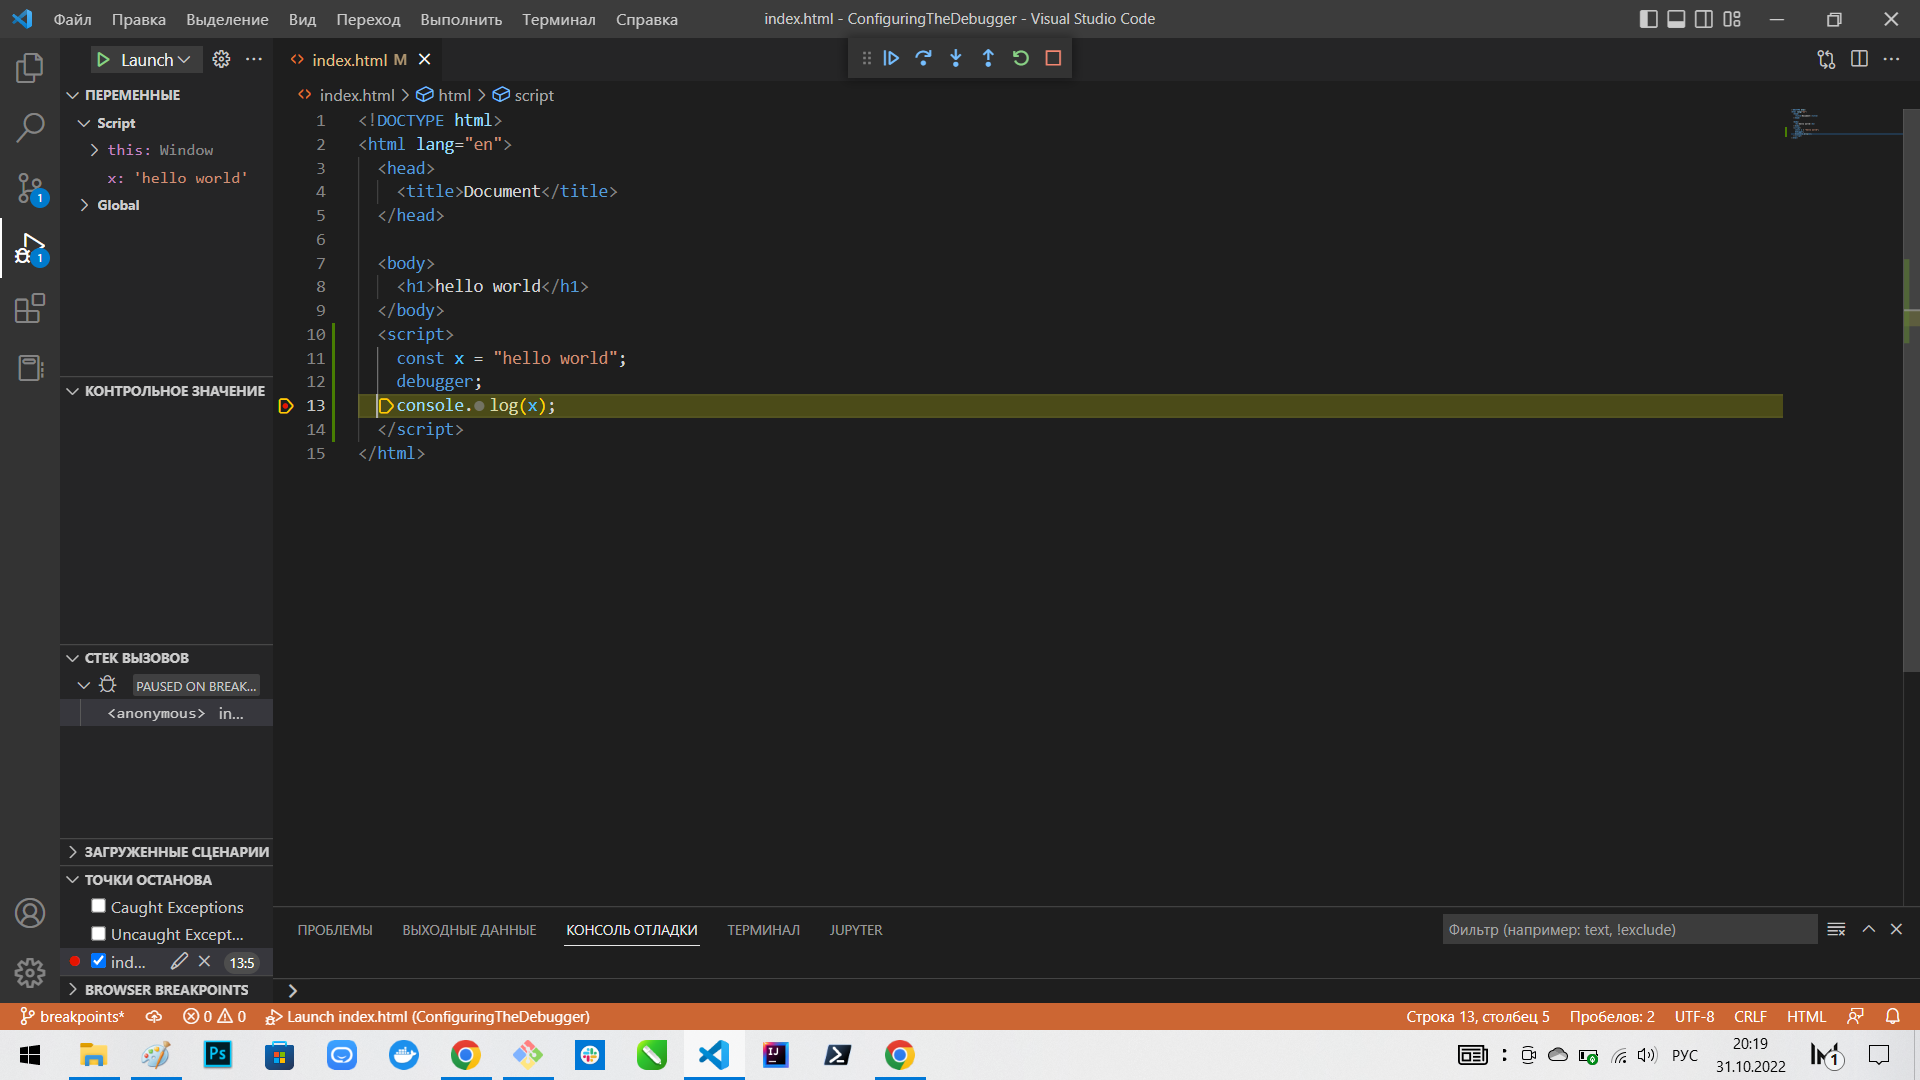Disable the index.html breakpoint checkbox
The width and height of the screenshot is (1920, 1080).
(99, 960)
